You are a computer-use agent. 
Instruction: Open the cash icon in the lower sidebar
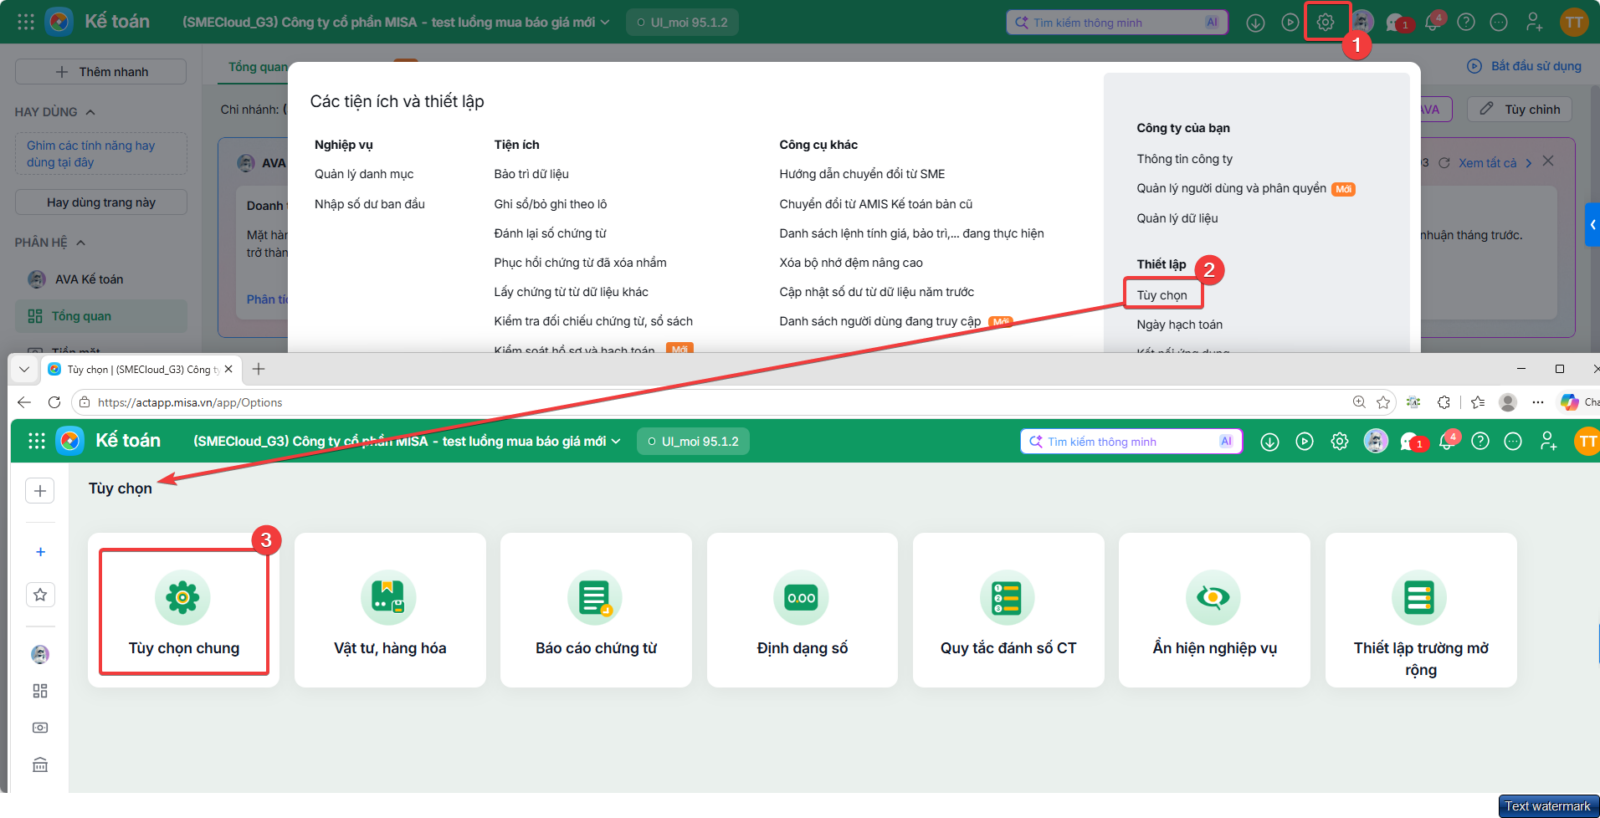pyautogui.click(x=40, y=728)
